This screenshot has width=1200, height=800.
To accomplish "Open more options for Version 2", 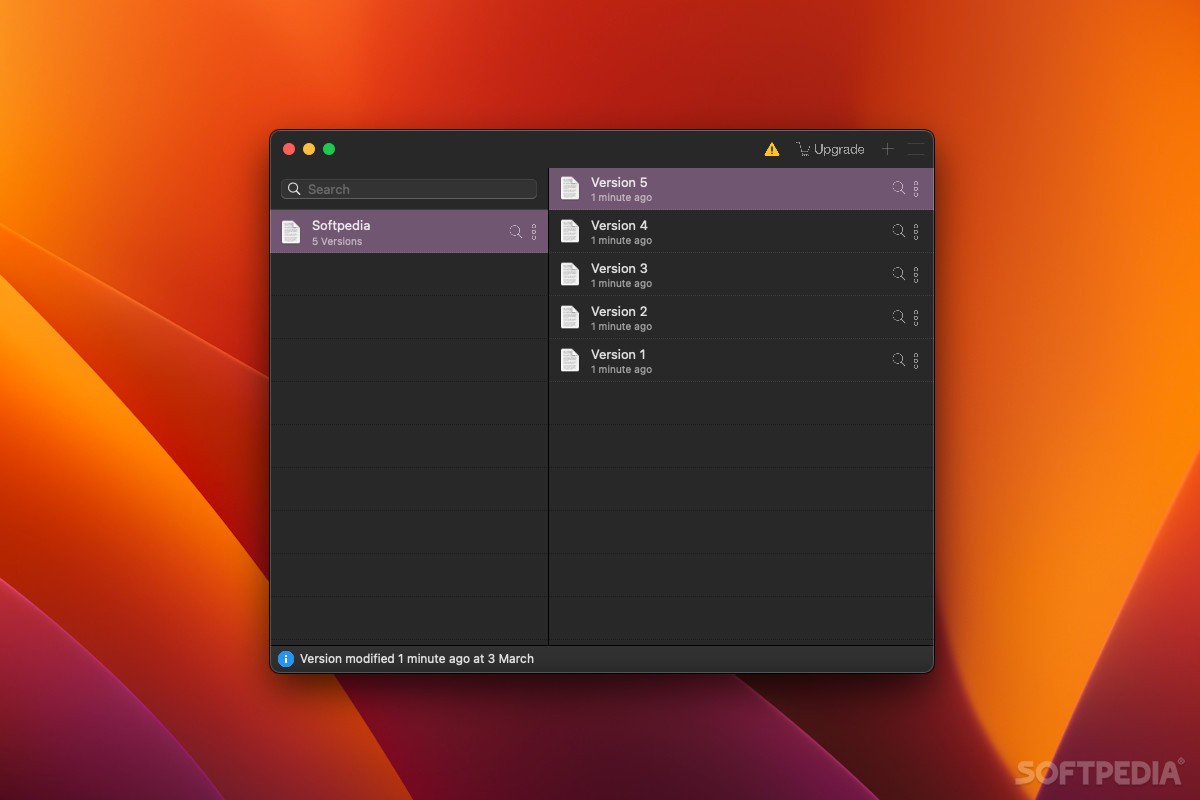I will pos(916,317).
